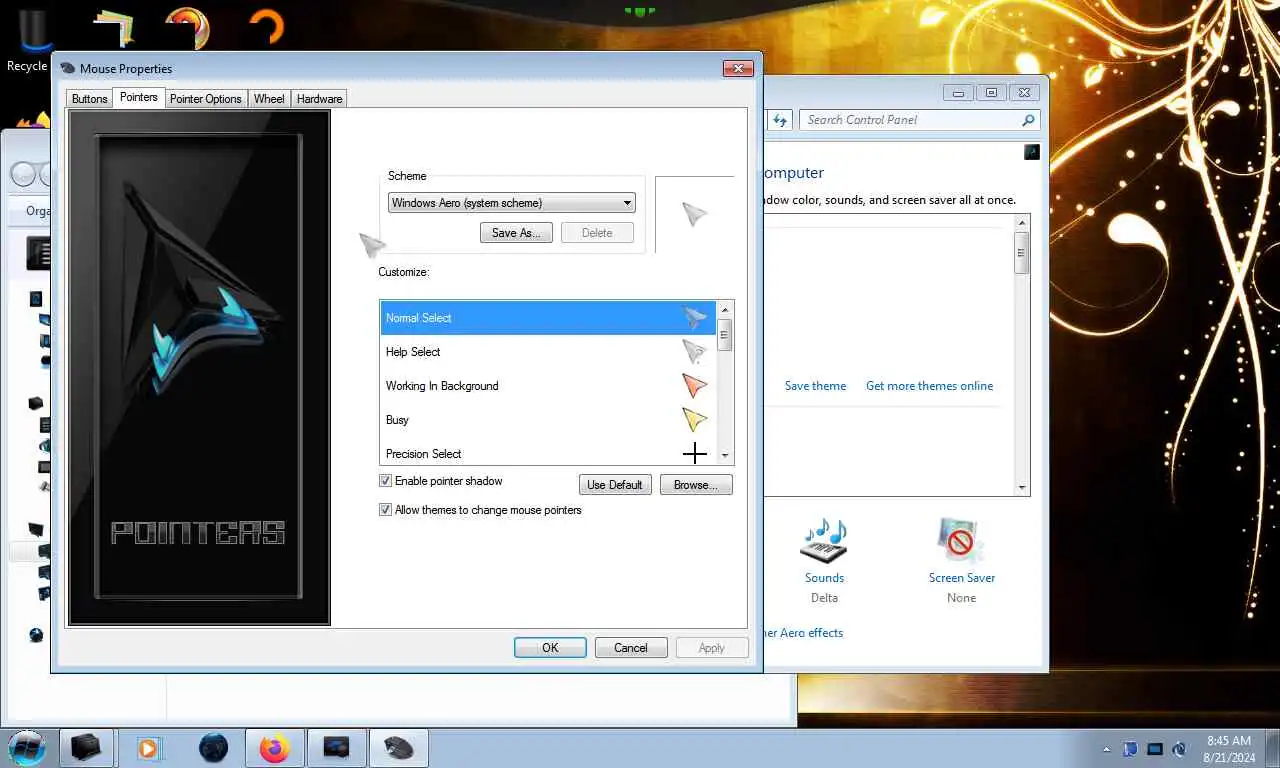Image resolution: width=1280 pixels, height=768 pixels.
Task: Click the Pointers artwork image
Action: pos(199,367)
